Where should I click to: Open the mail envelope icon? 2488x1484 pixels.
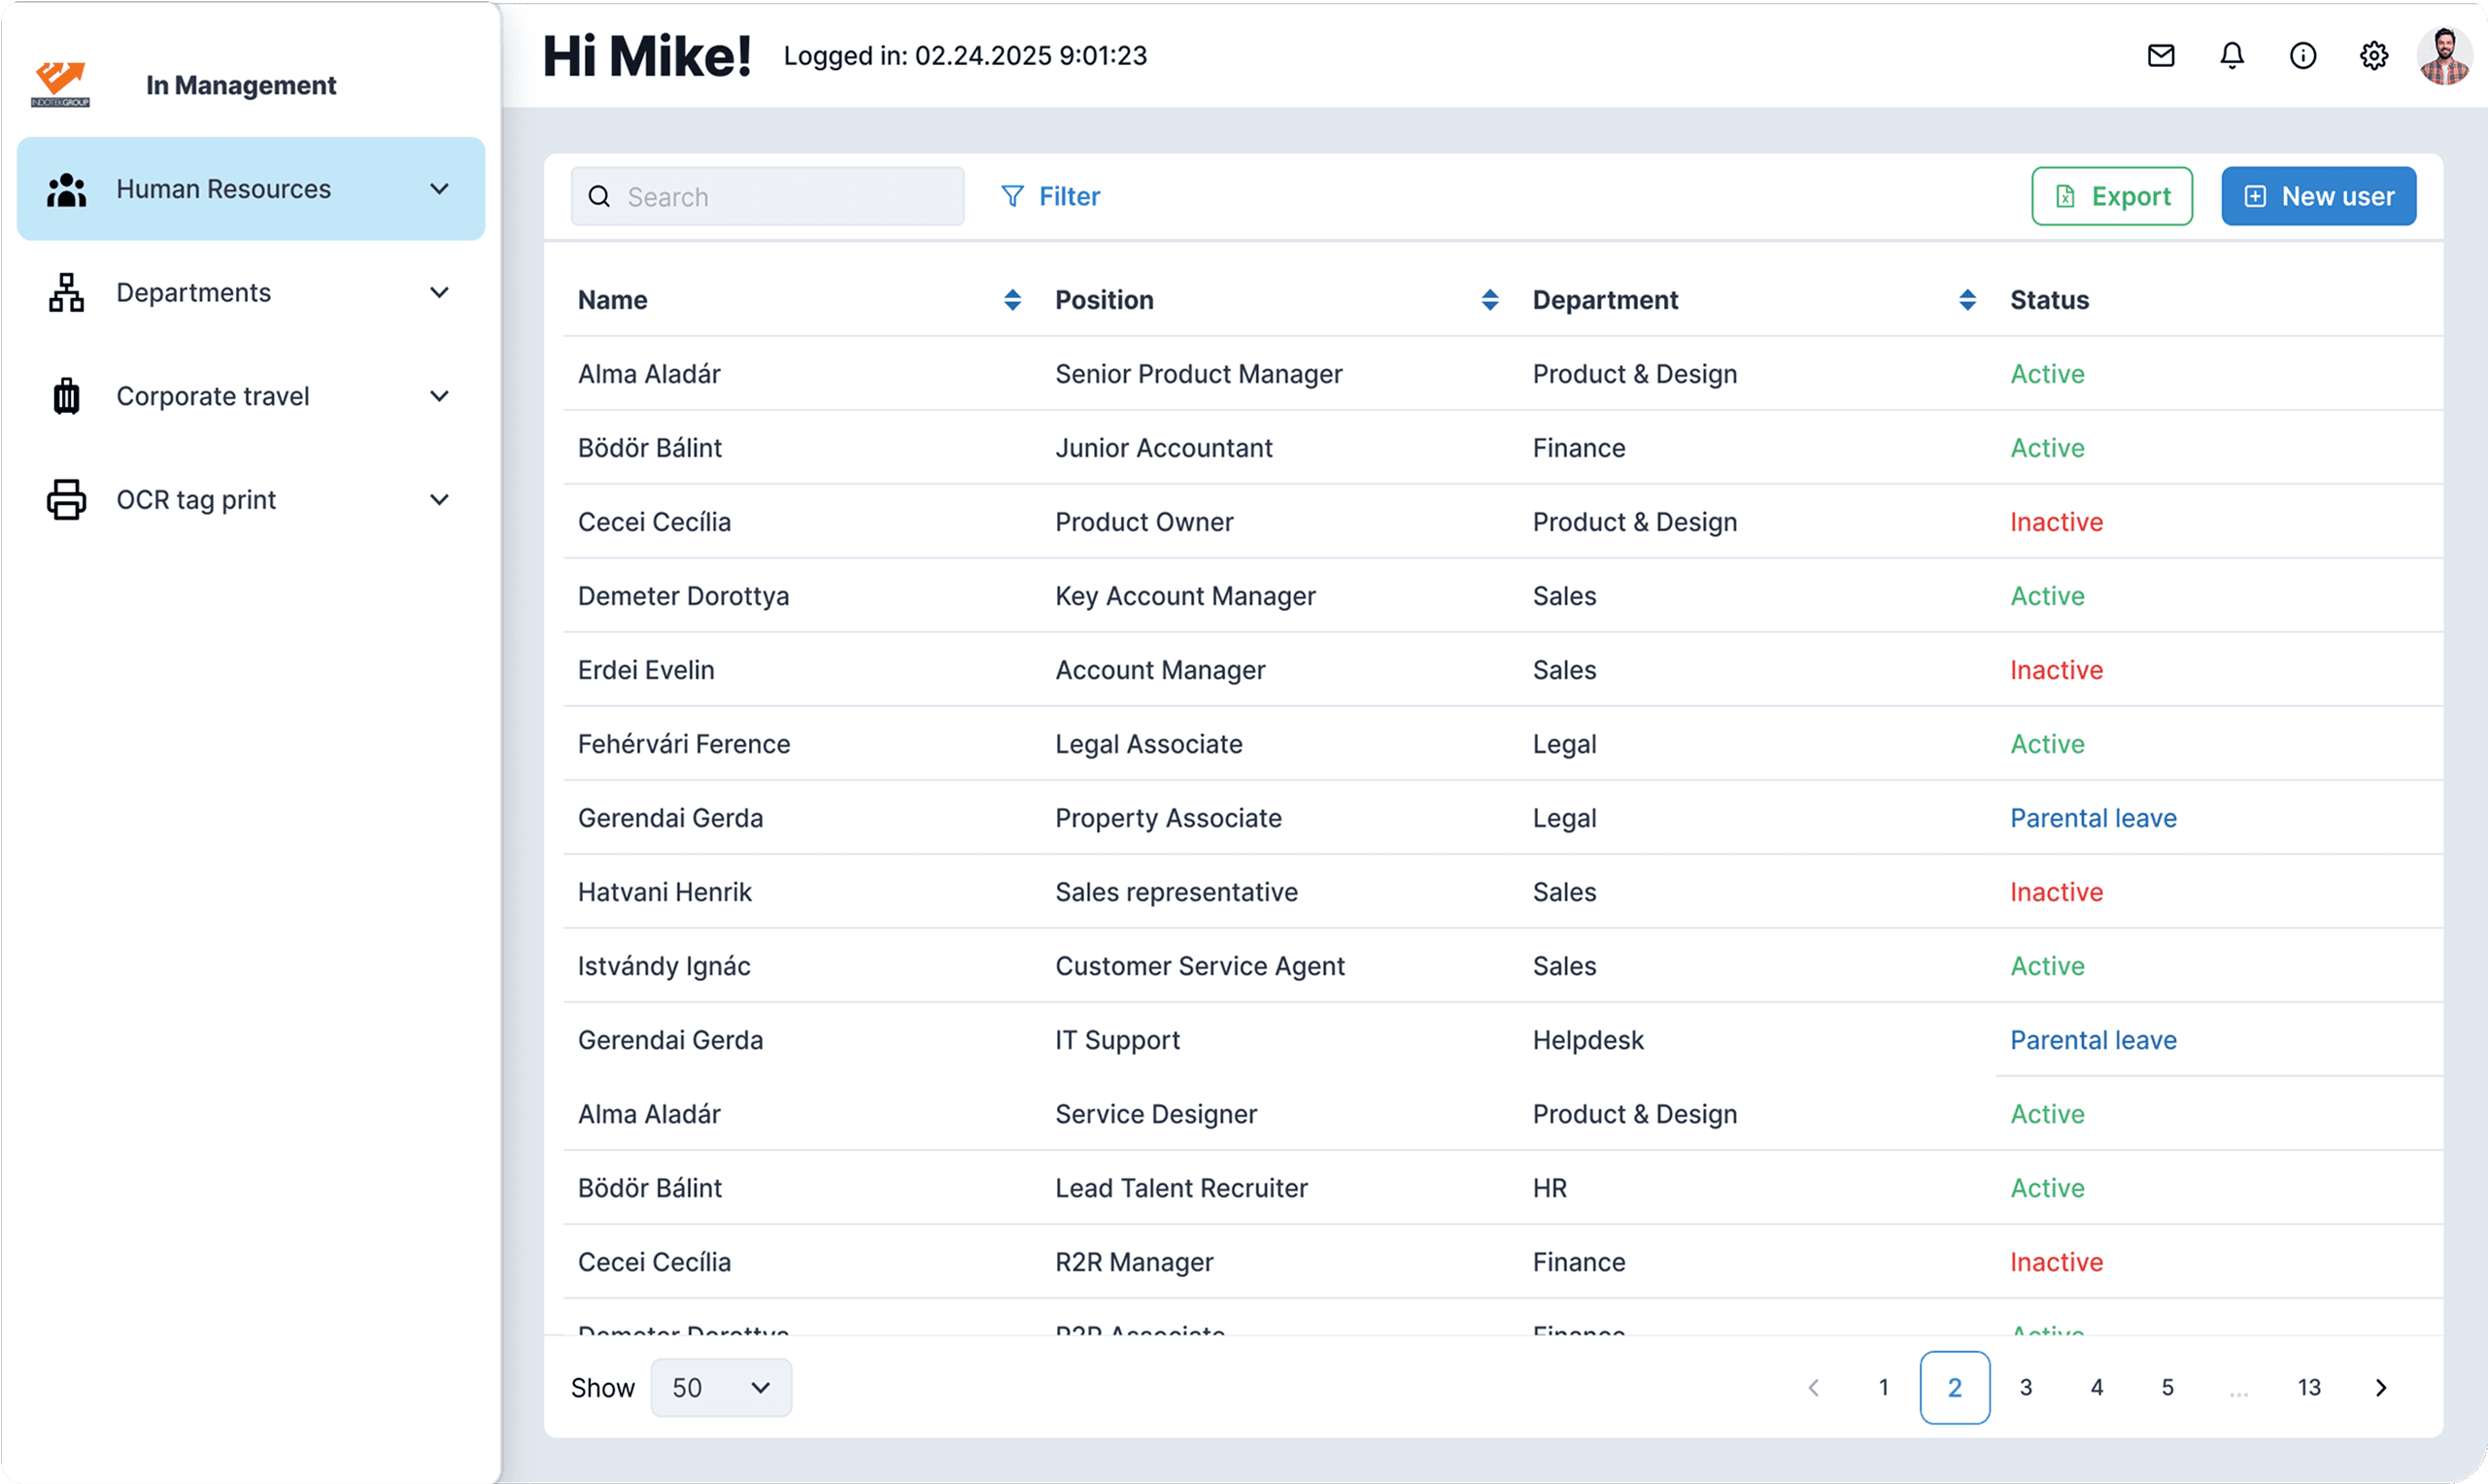(2160, 56)
